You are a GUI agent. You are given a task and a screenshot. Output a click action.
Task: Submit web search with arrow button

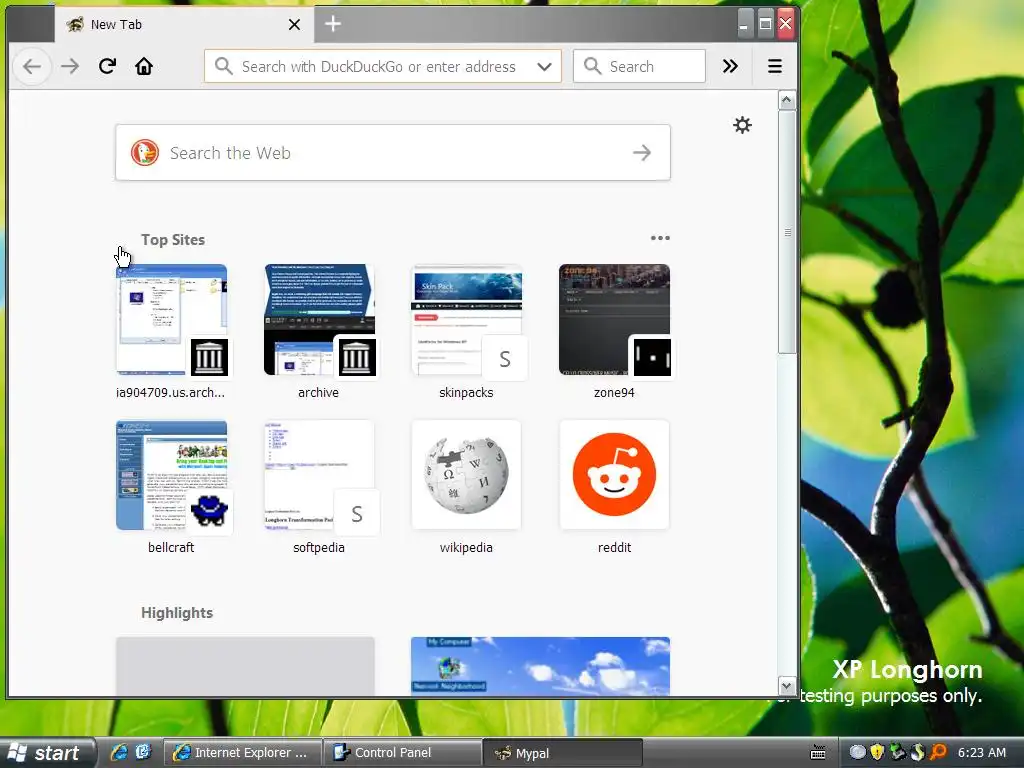click(642, 153)
